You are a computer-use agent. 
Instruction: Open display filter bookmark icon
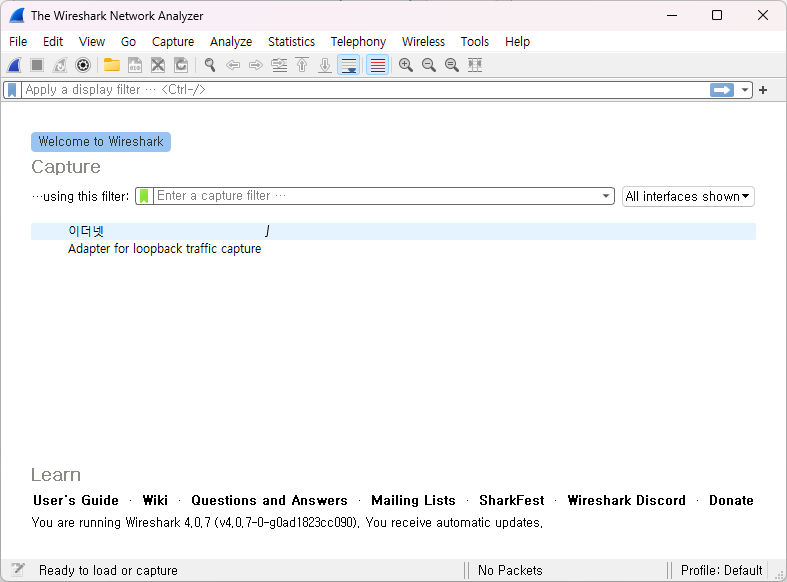(x=13, y=90)
